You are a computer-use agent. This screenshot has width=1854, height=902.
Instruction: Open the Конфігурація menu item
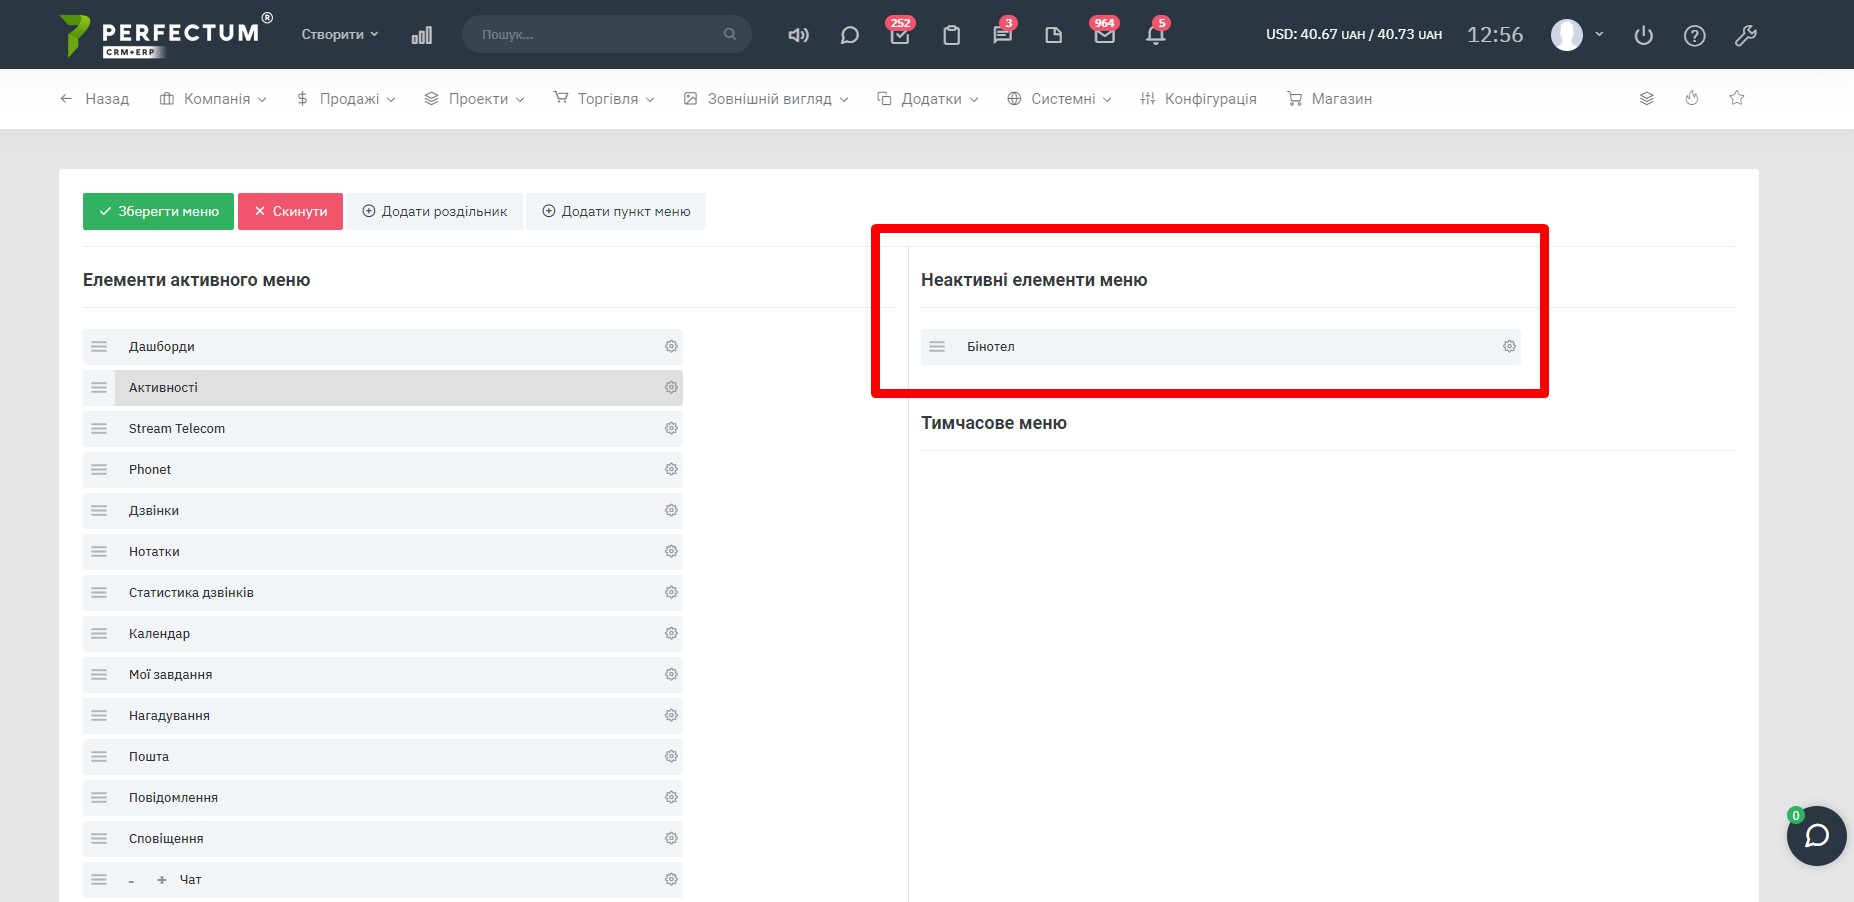point(1198,99)
